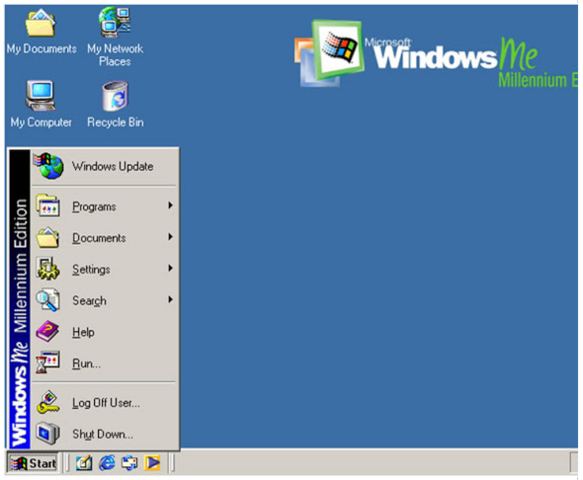Click the Search magnifier icon in Start menu
This screenshot has width=583, height=480.
click(48, 300)
